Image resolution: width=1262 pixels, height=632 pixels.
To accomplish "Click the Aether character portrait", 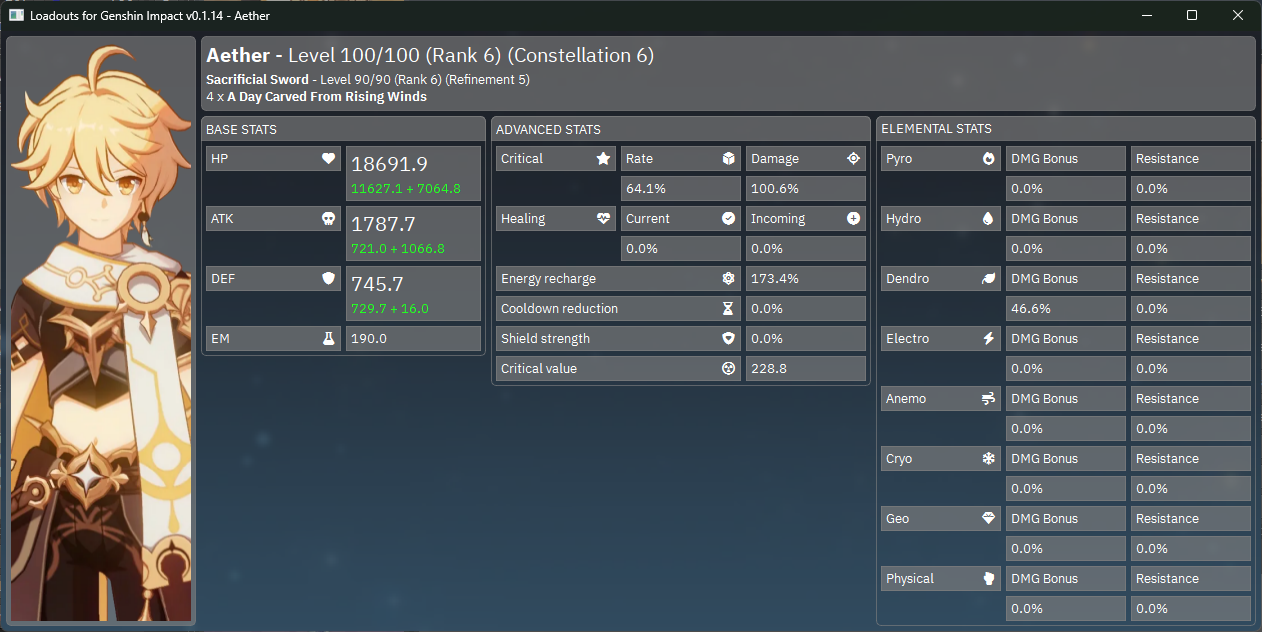I will tap(100, 330).
